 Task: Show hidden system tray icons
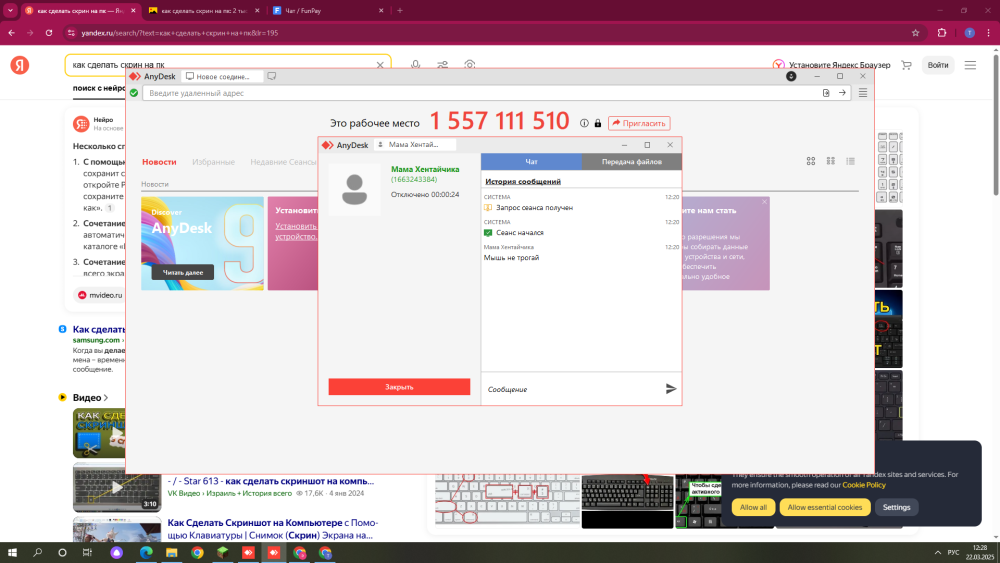point(938,552)
